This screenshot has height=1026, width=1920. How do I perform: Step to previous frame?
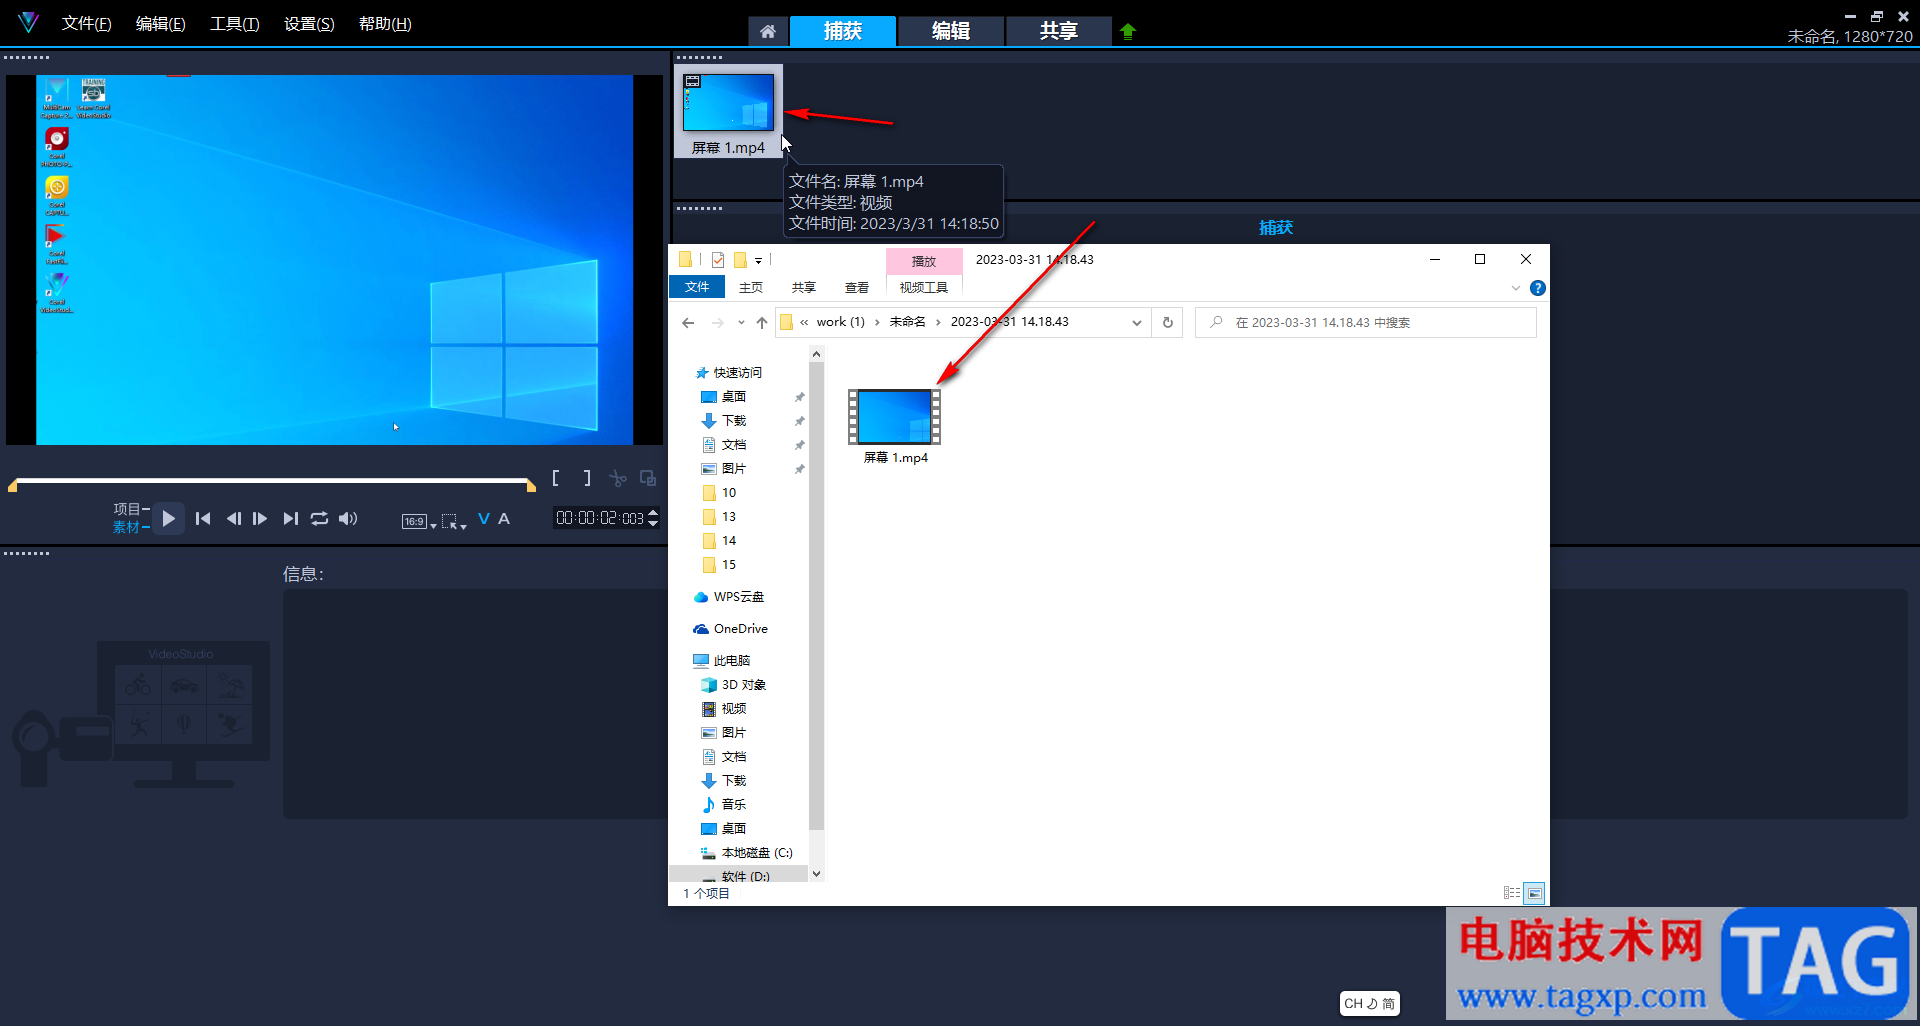pos(233,518)
